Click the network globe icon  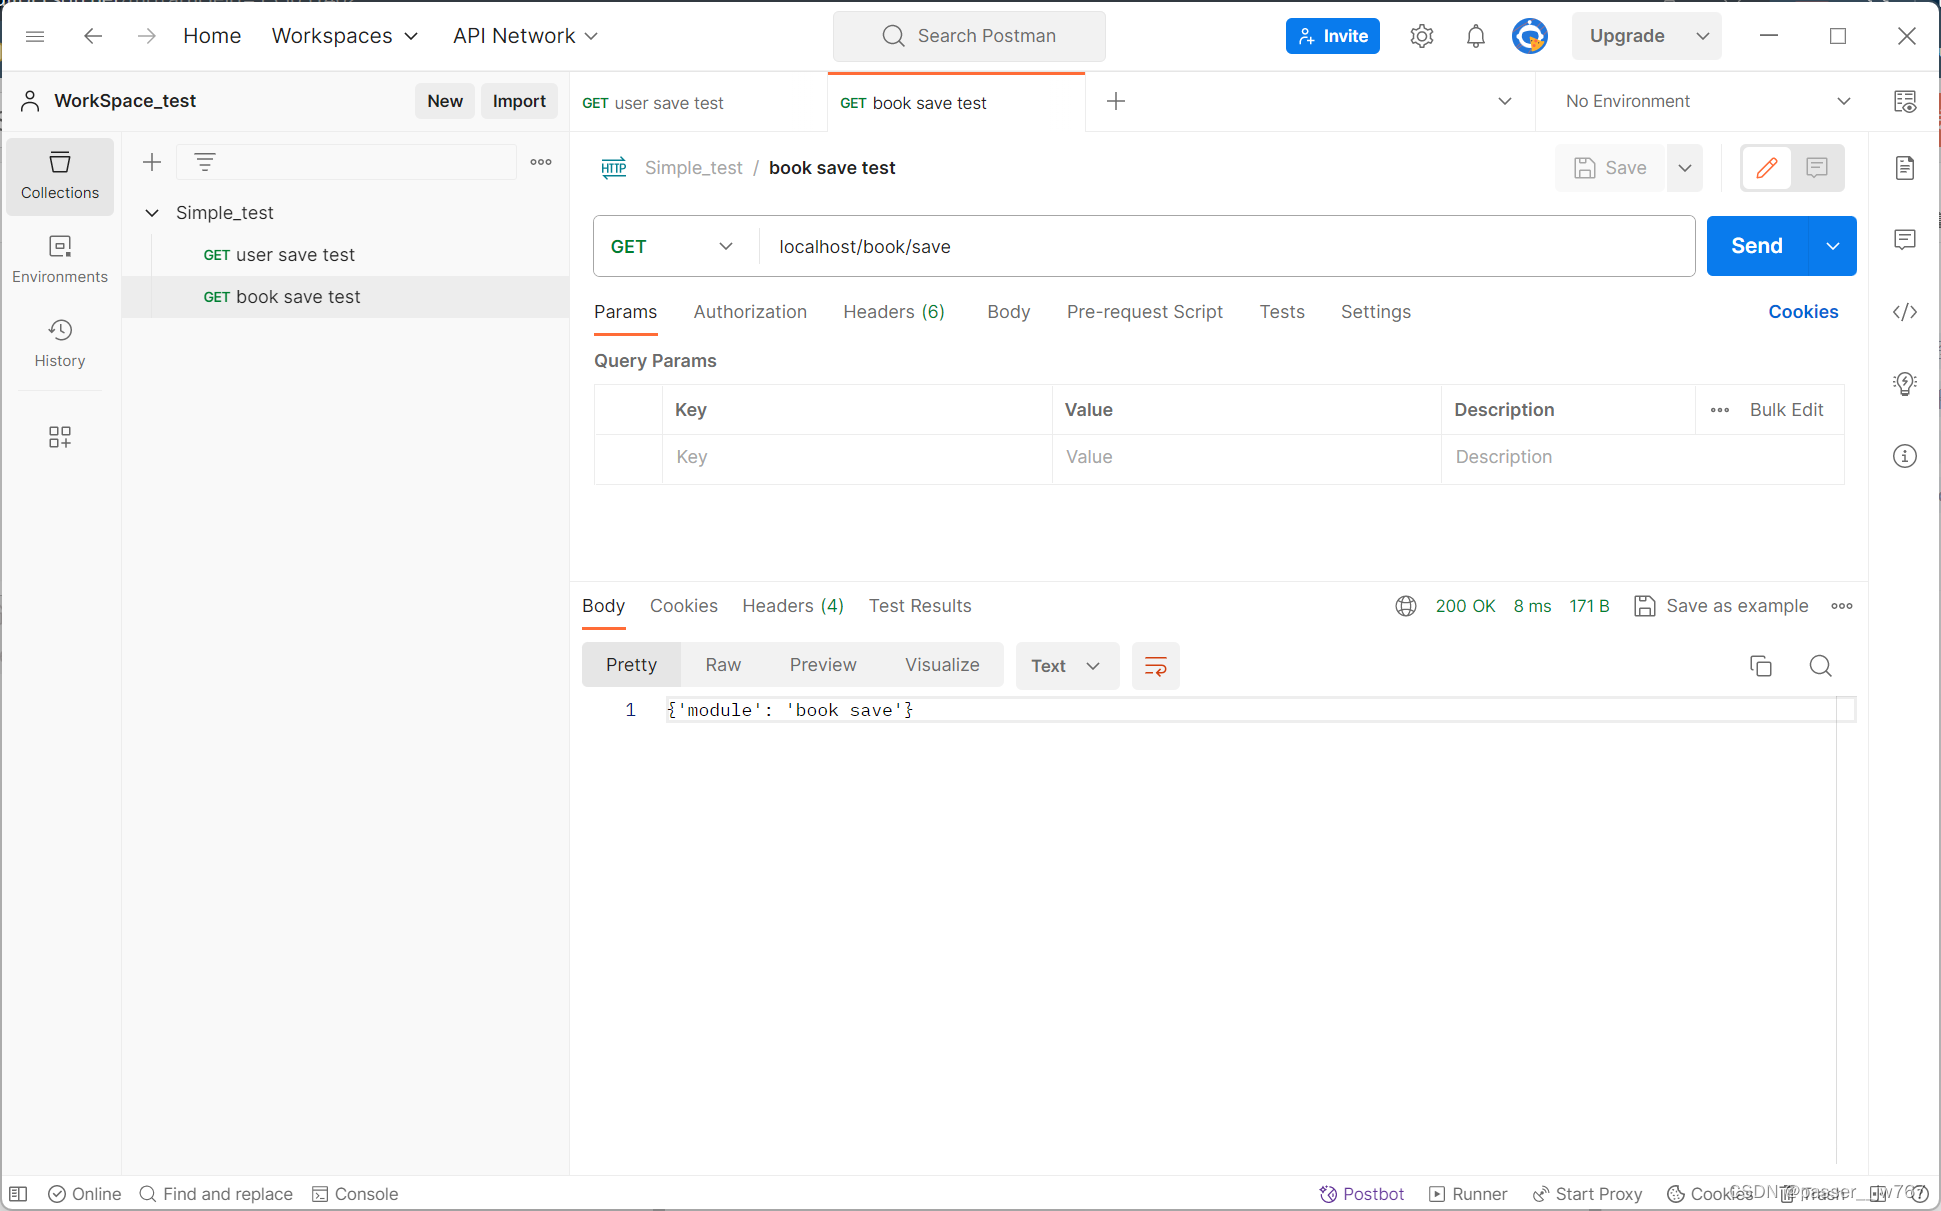point(1406,606)
